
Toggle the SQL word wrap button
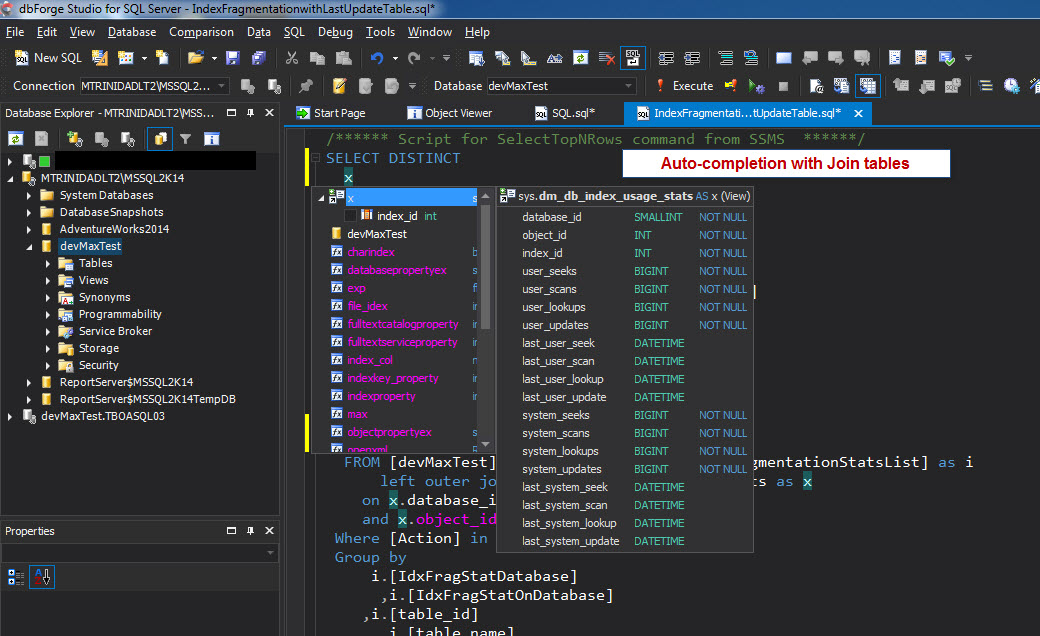coord(633,58)
